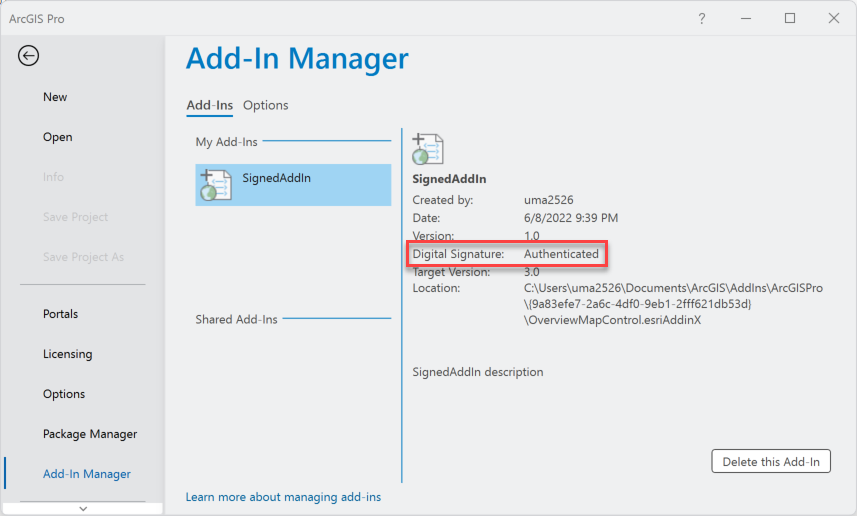This screenshot has height=516, width=857.
Task: Click the creator value uma2526
Action: tap(549, 200)
